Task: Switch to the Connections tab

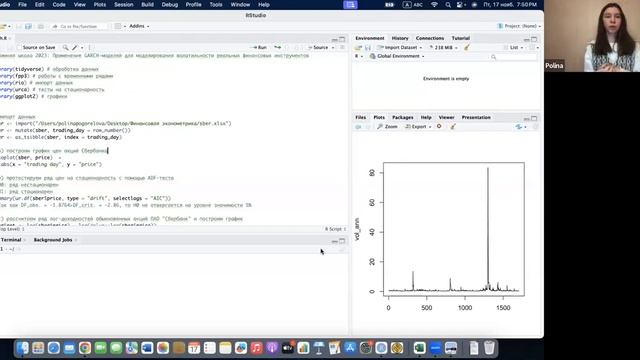Action: coord(430,38)
